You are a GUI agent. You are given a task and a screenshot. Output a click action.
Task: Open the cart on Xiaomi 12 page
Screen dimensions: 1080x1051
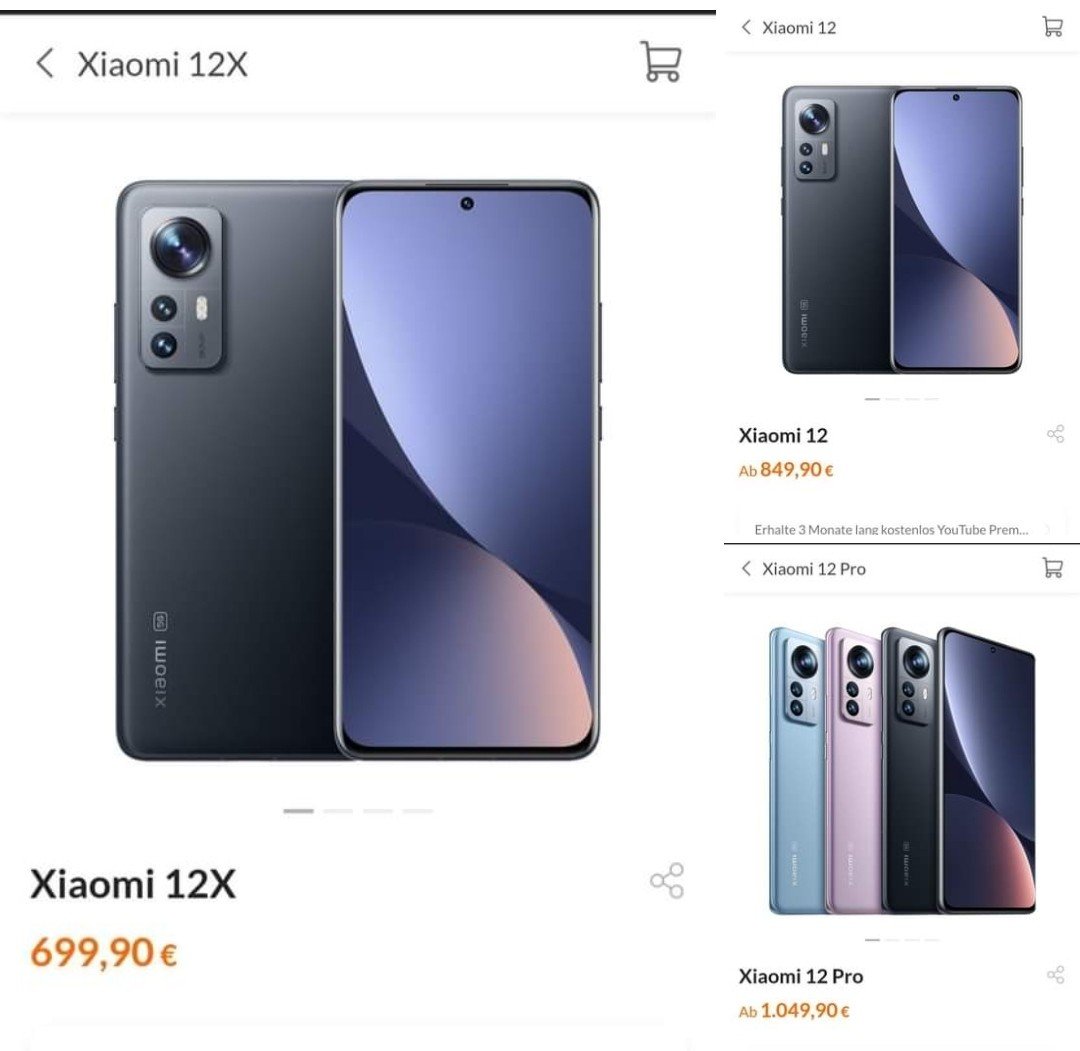1052,27
